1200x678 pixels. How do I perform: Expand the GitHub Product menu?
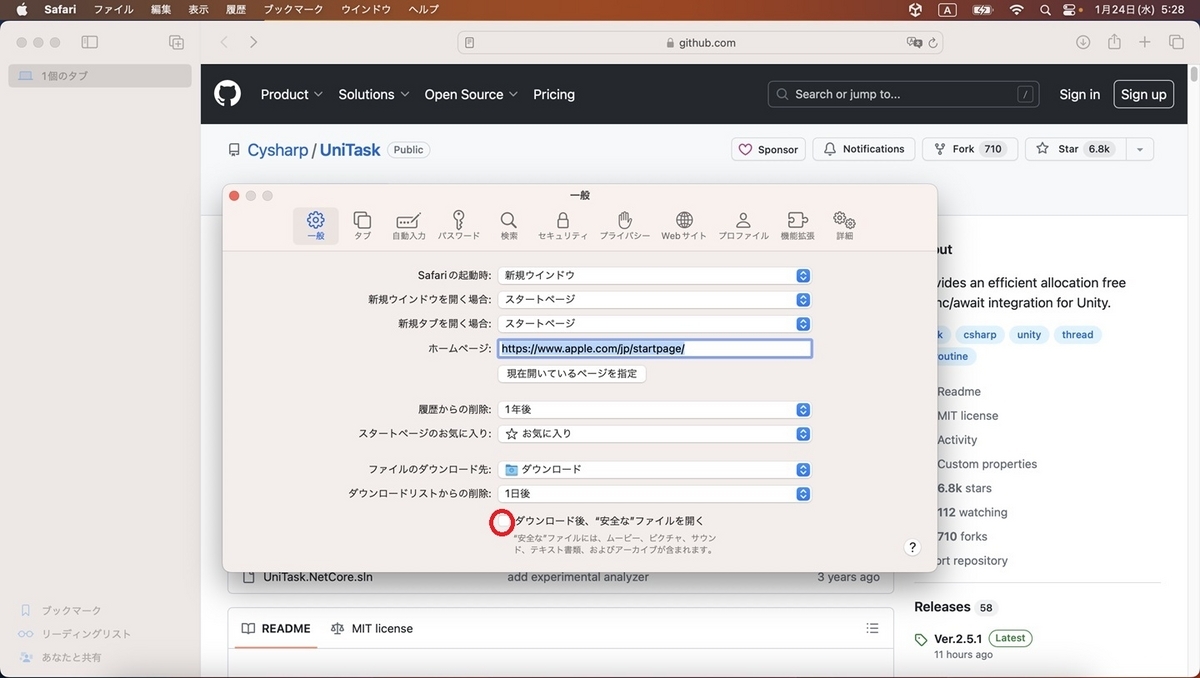pyautogui.click(x=292, y=94)
